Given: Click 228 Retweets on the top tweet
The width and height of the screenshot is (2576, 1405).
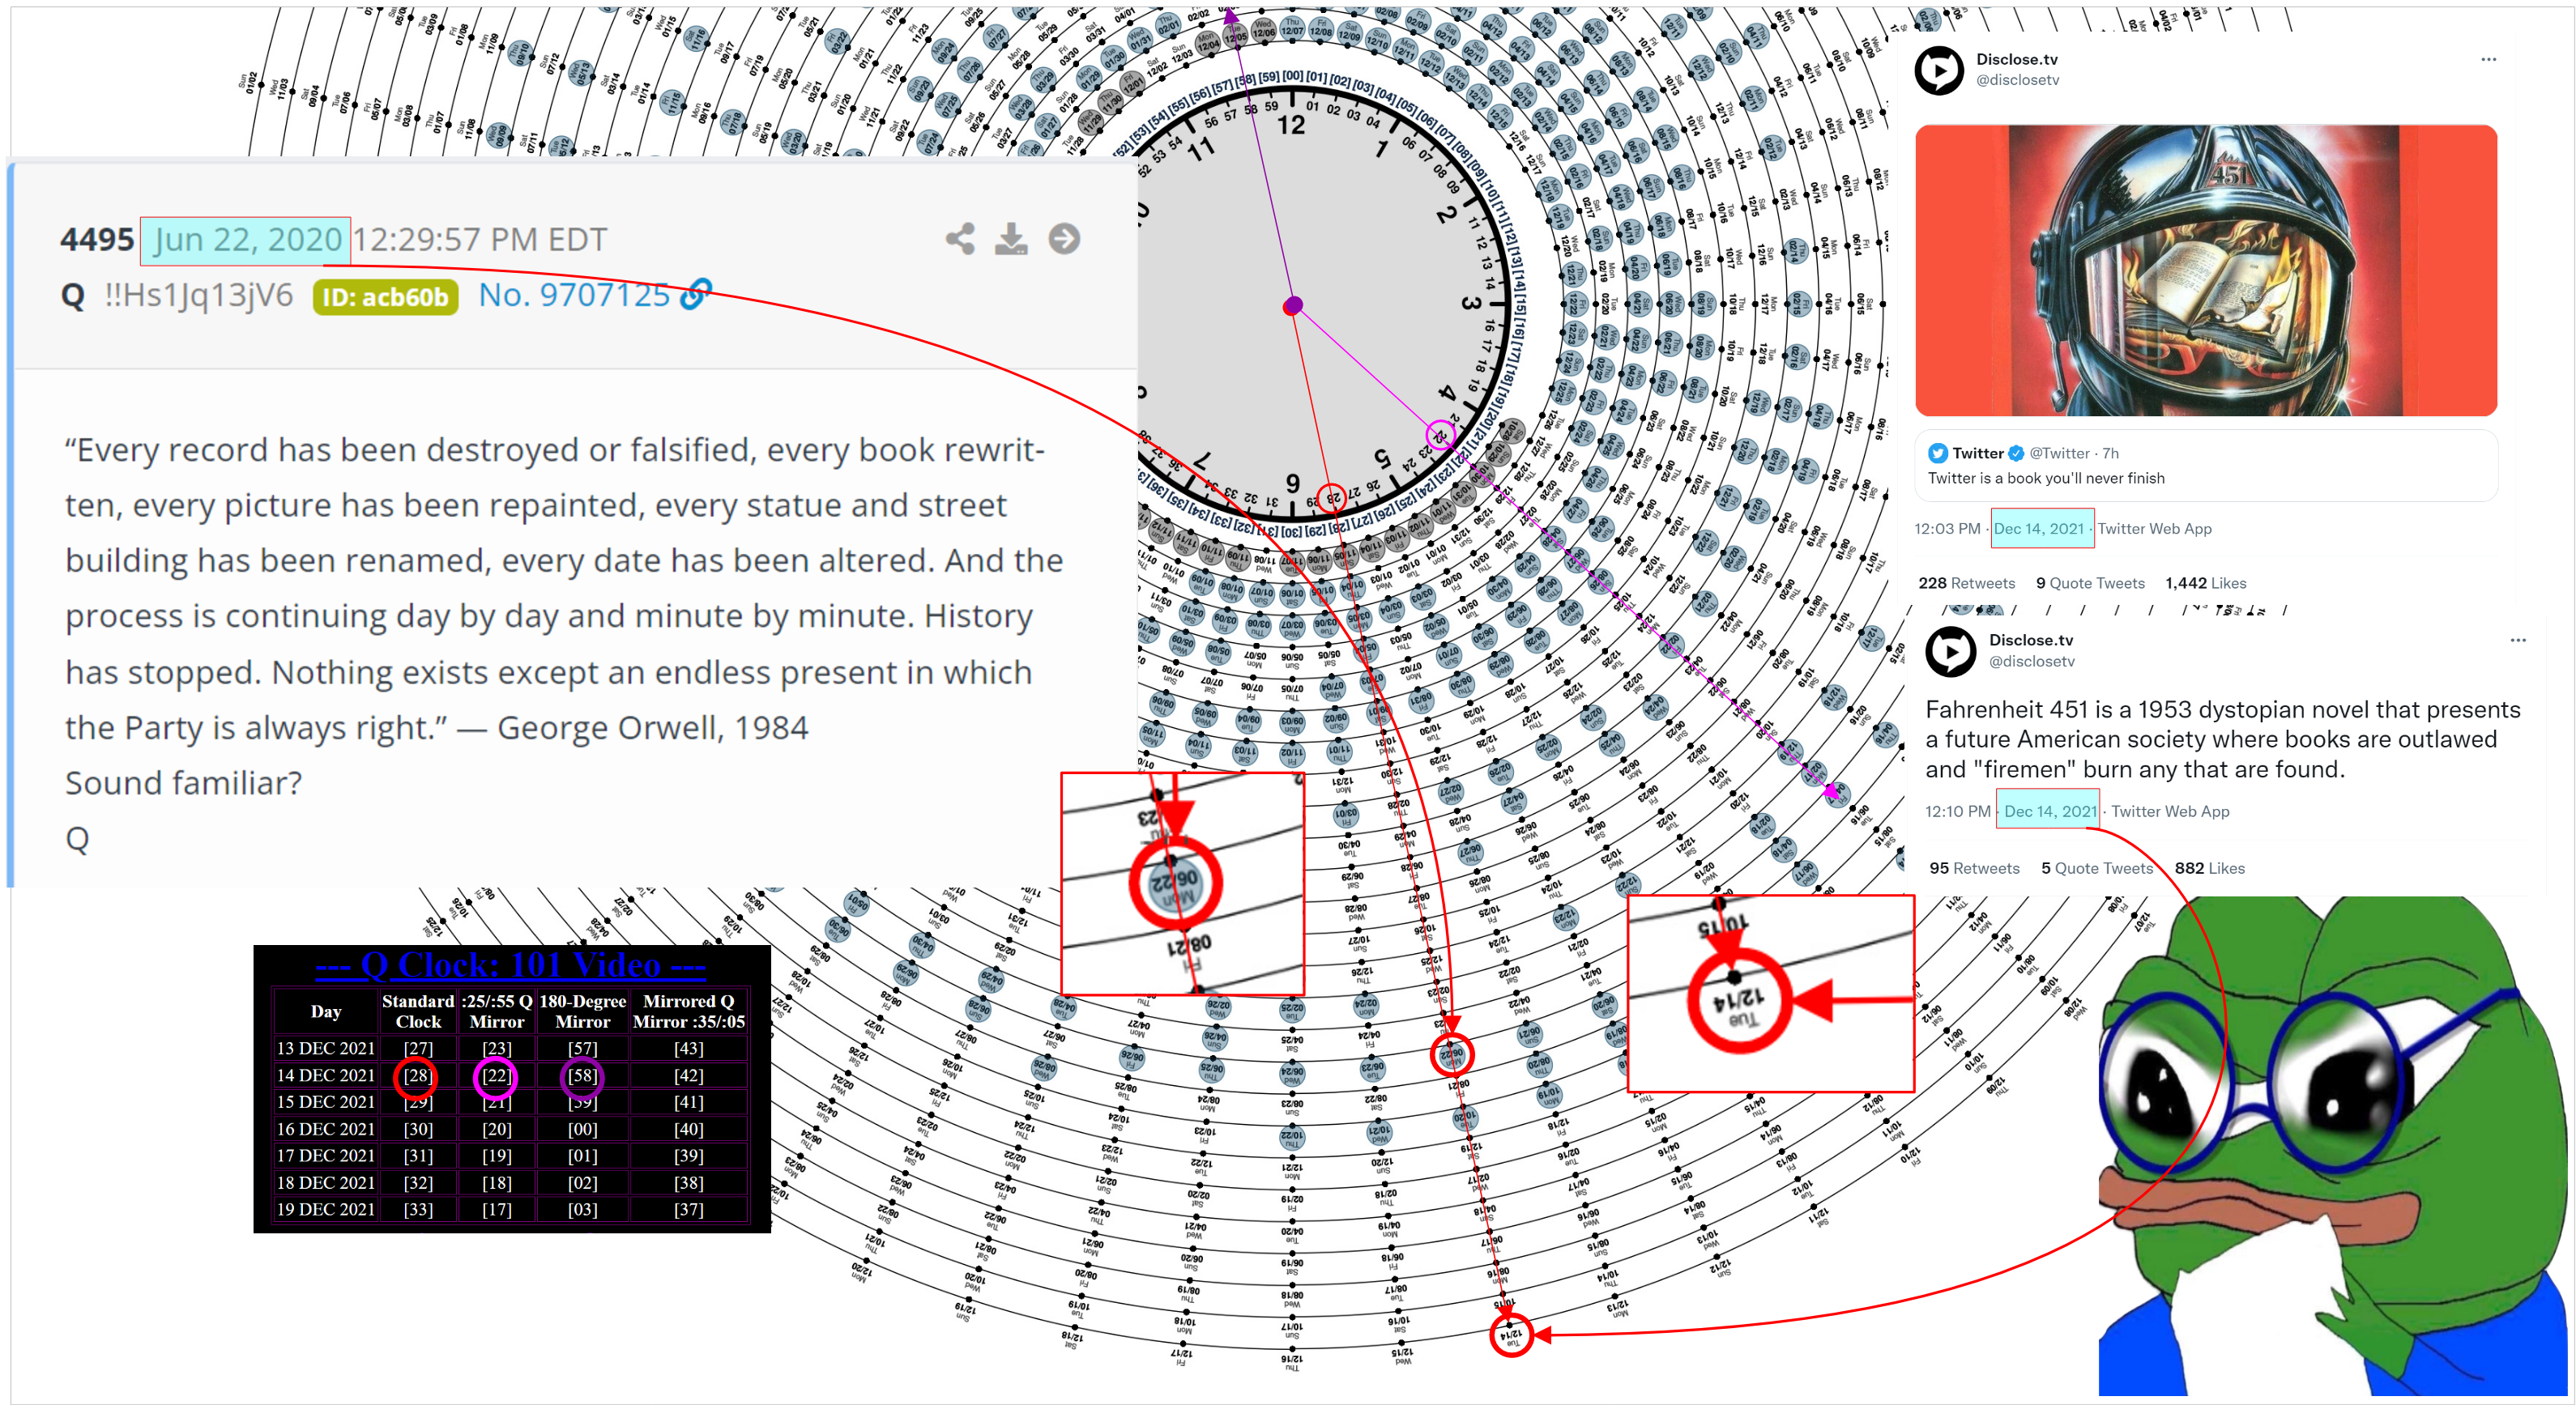Looking at the screenshot, I should coord(1966,583).
